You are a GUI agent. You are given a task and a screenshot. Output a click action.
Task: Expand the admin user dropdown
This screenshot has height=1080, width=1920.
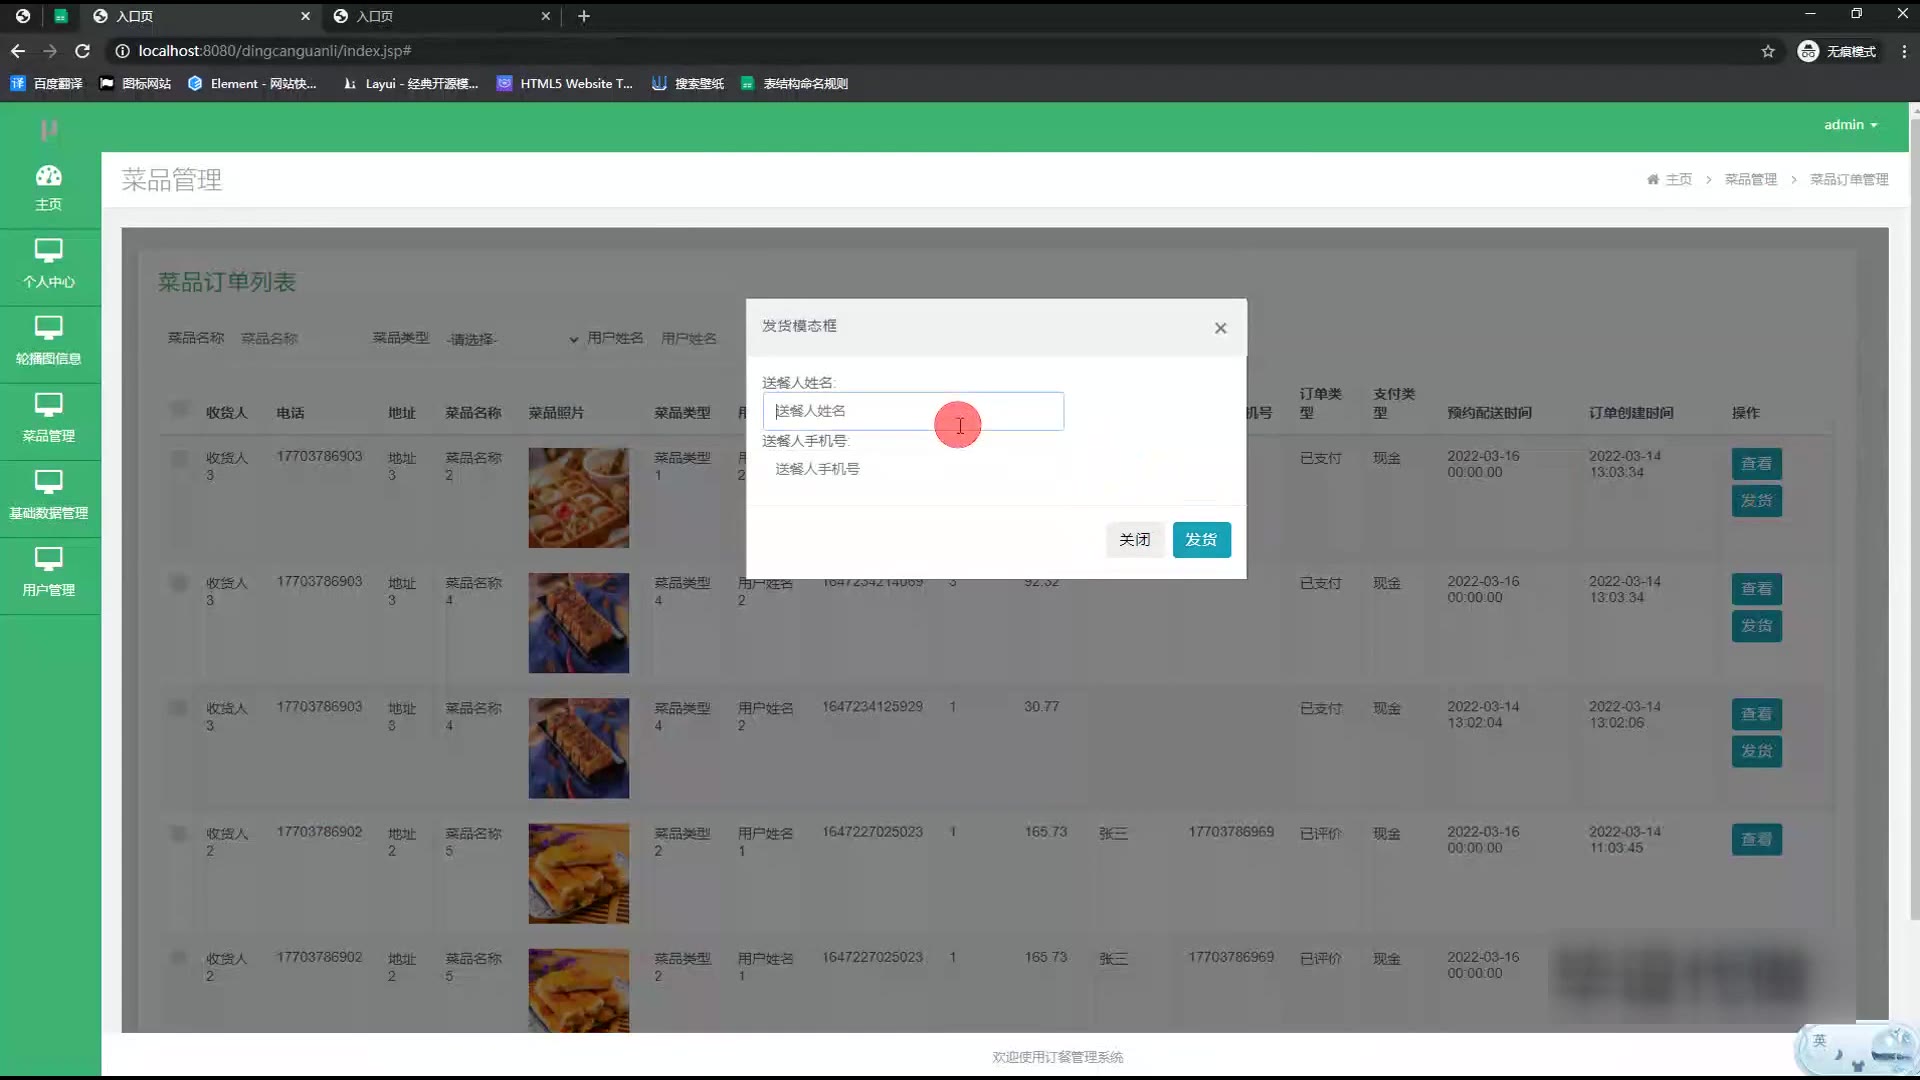1850,125
